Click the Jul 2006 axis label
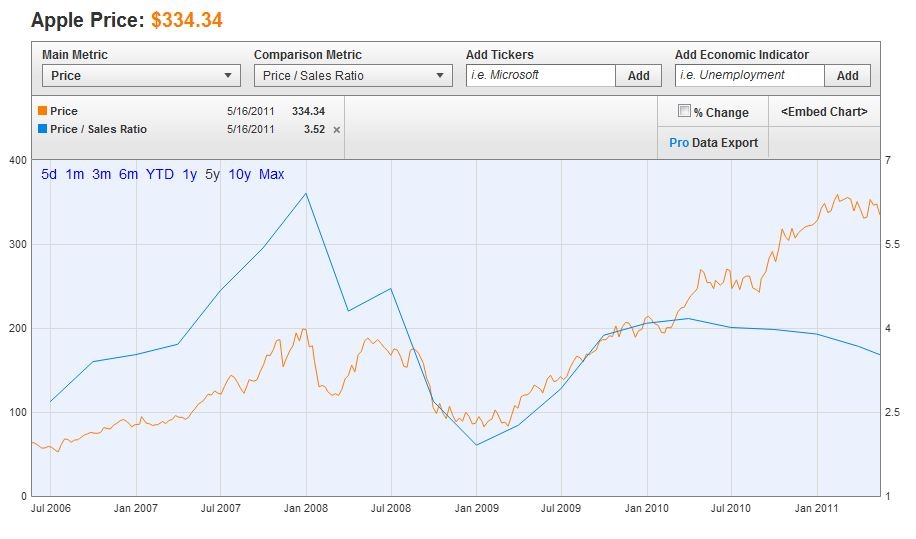The height and width of the screenshot is (539, 916). (x=50, y=508)
